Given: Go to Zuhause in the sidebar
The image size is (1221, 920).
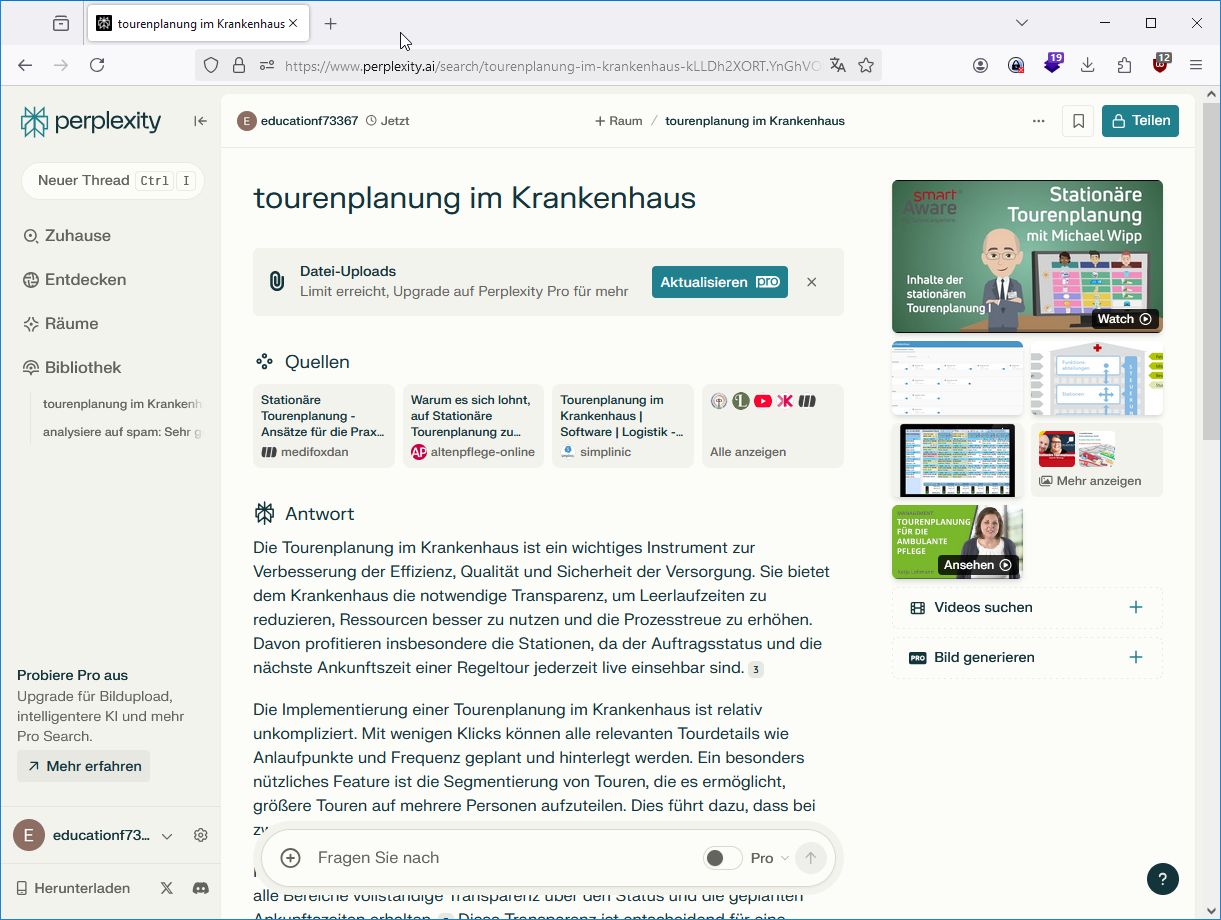Looking at the screenshot, I should tap(66, 236).
